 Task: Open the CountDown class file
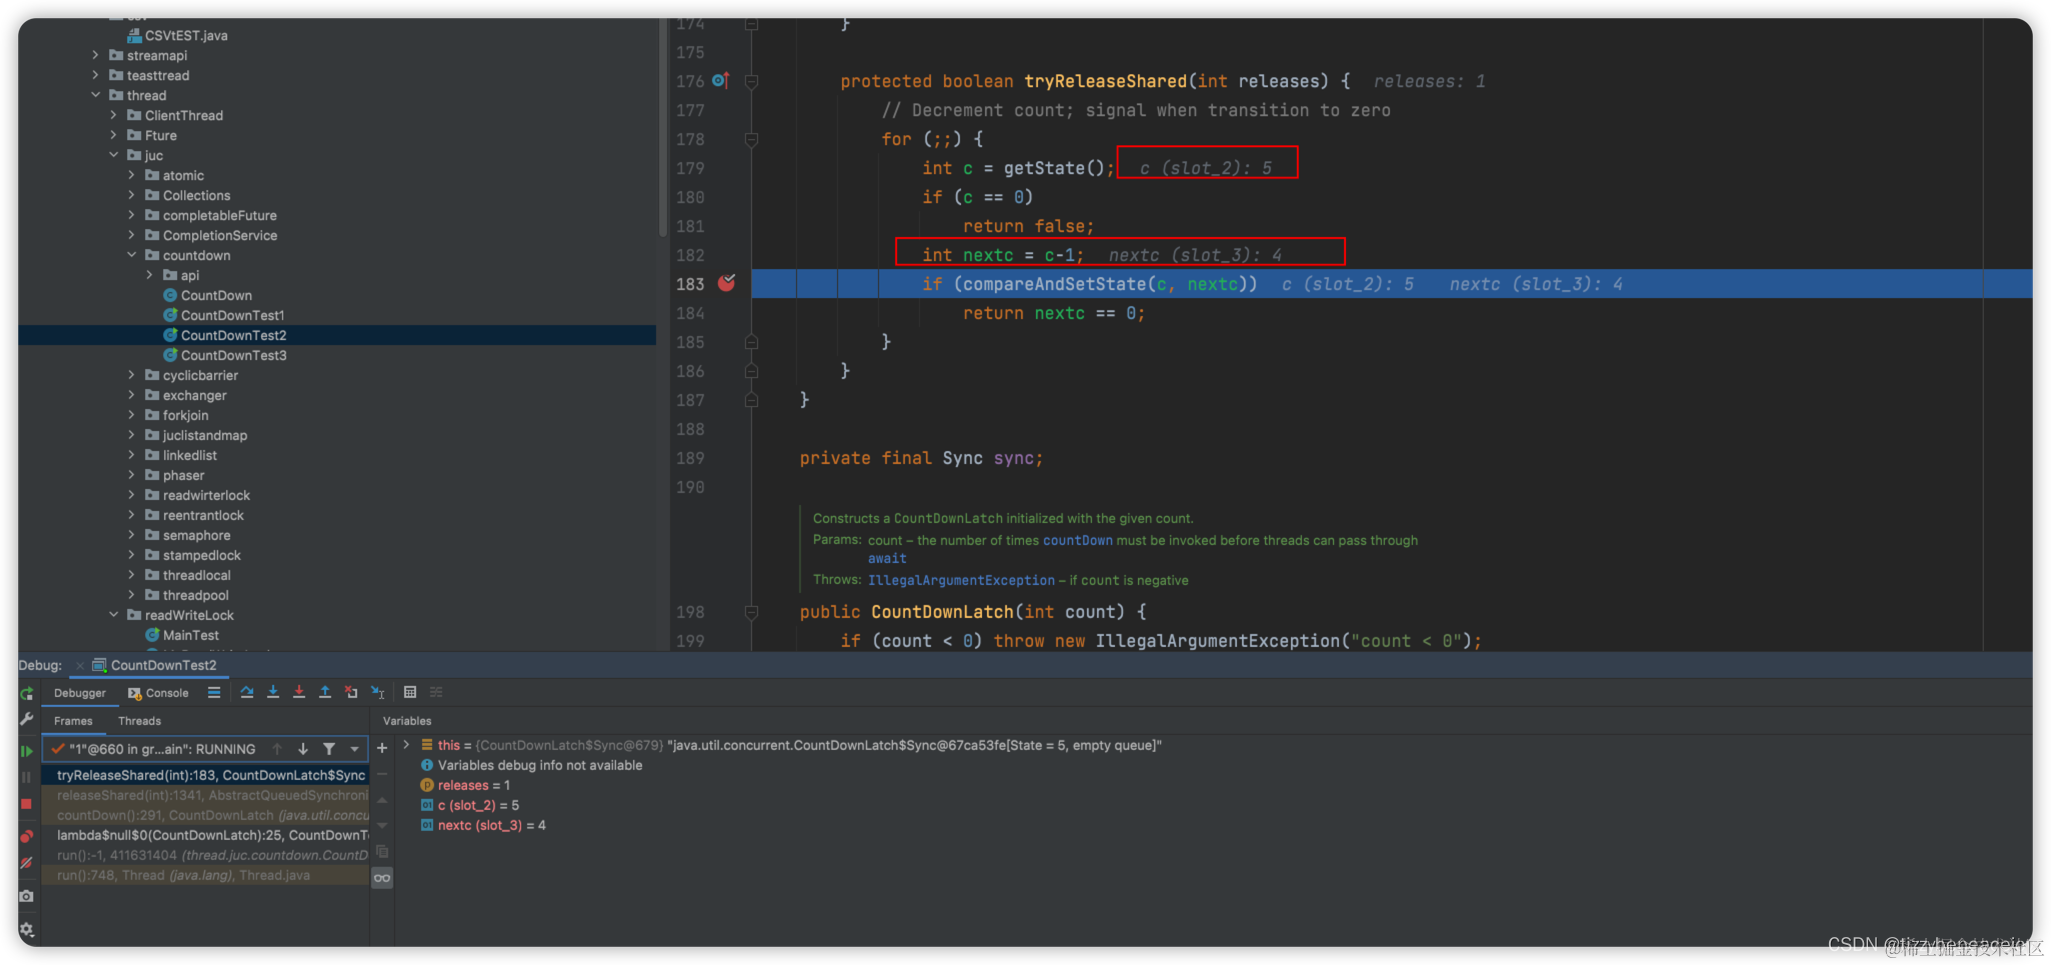click(x=216, y=295)
